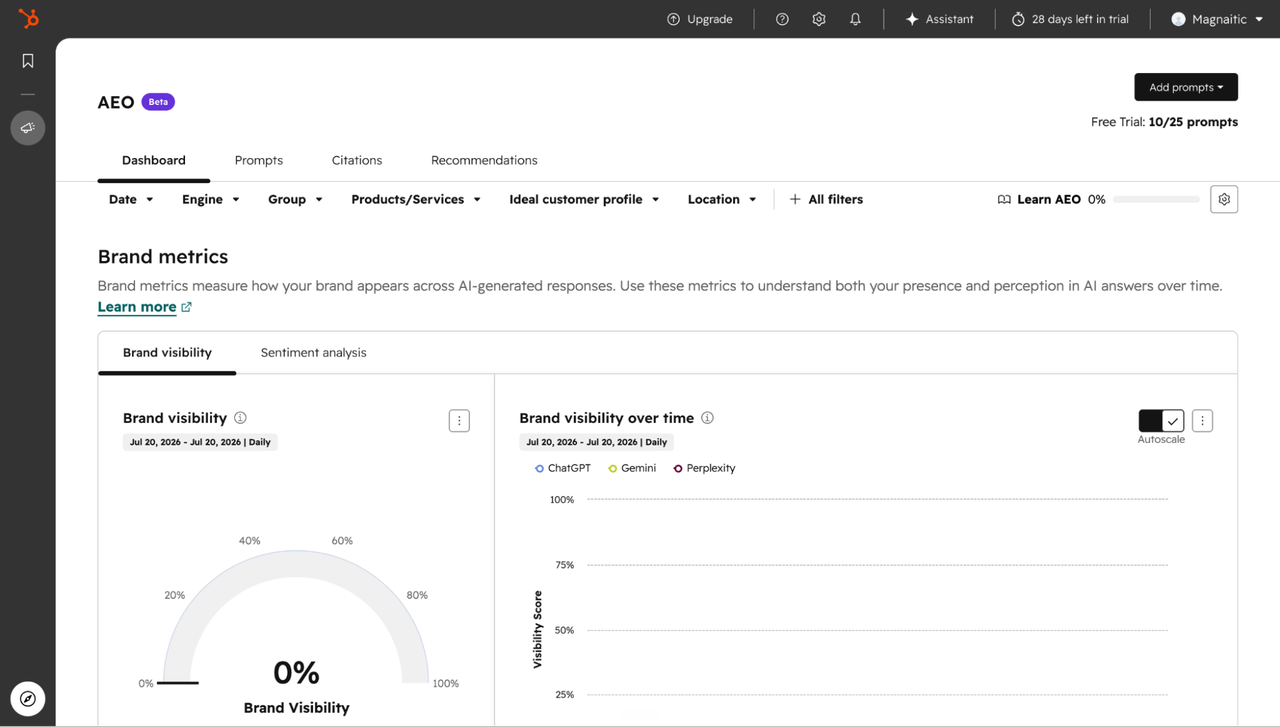Open the AEO settings gear button
This screenshot has width=1280, height=727.
click(1224, 199)
